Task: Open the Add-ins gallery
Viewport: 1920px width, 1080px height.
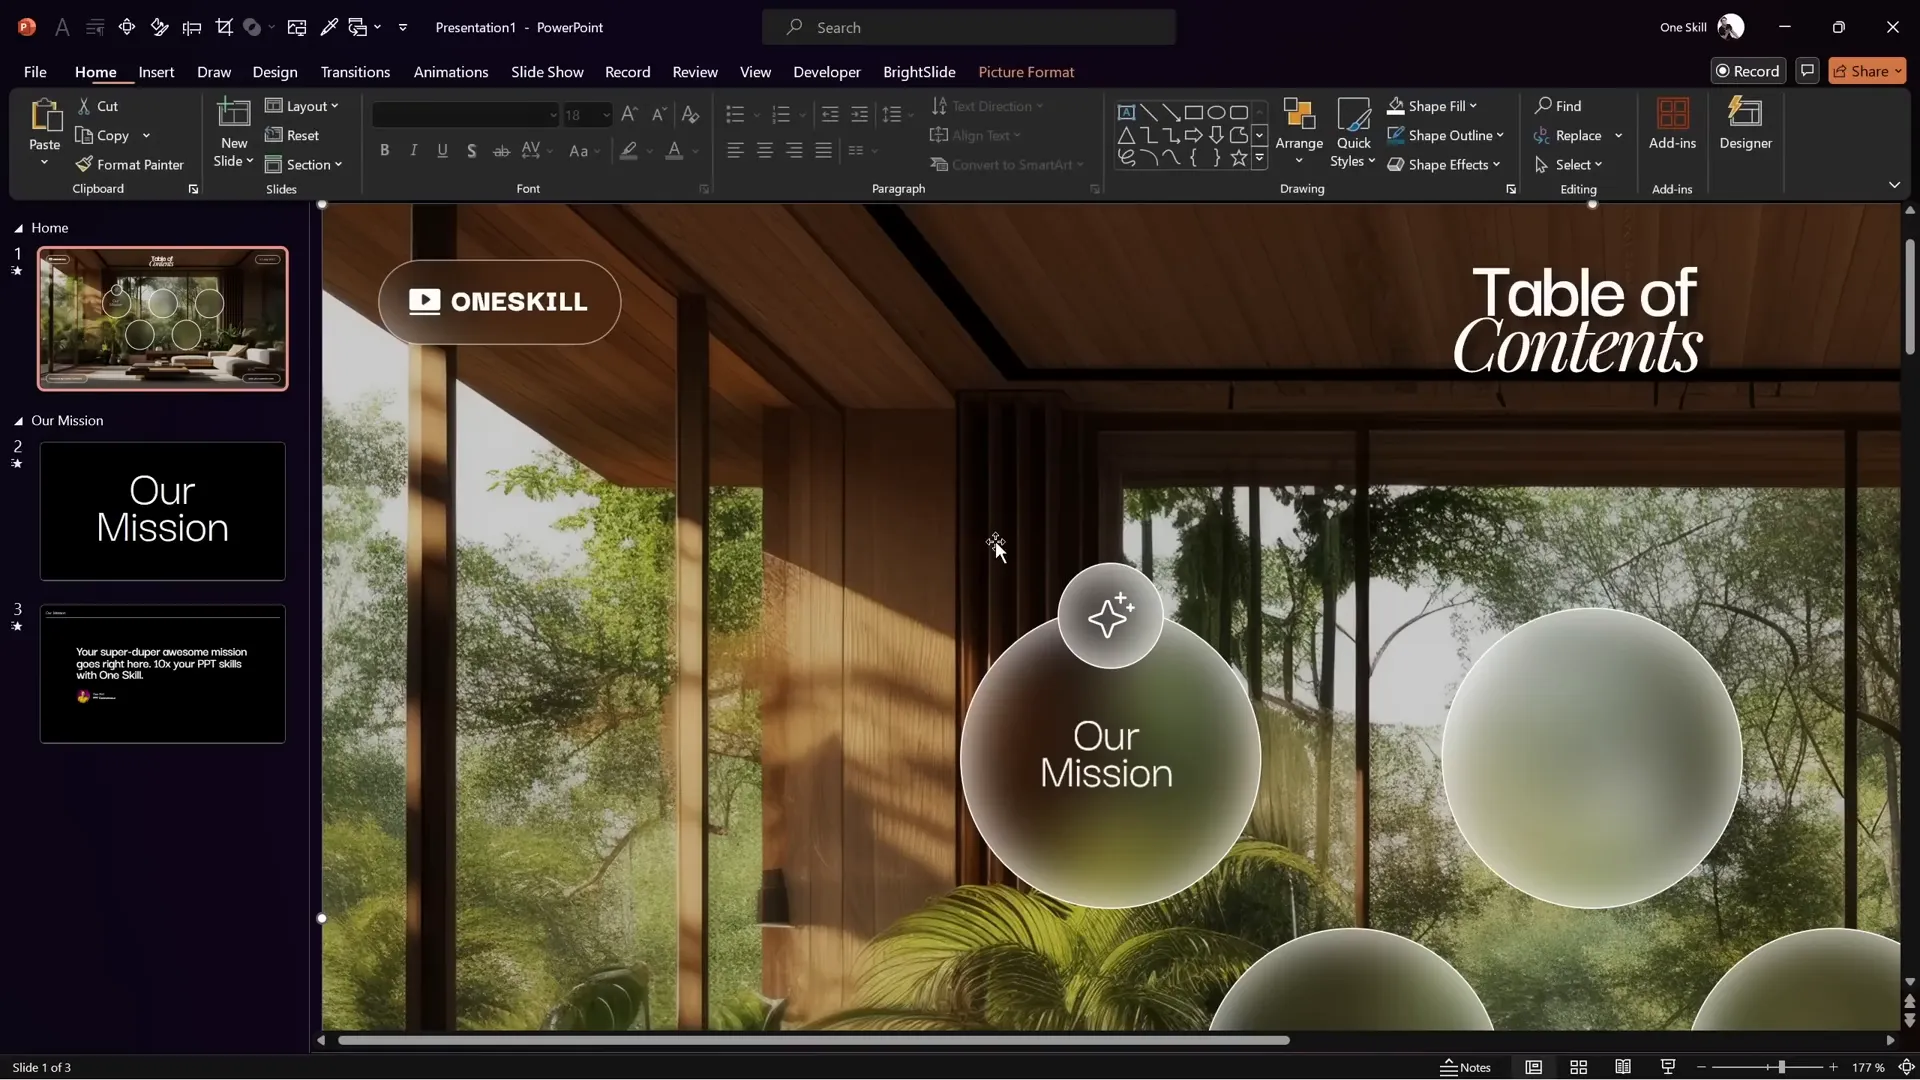Action: pyautogui.click(x=1672, y=123)
